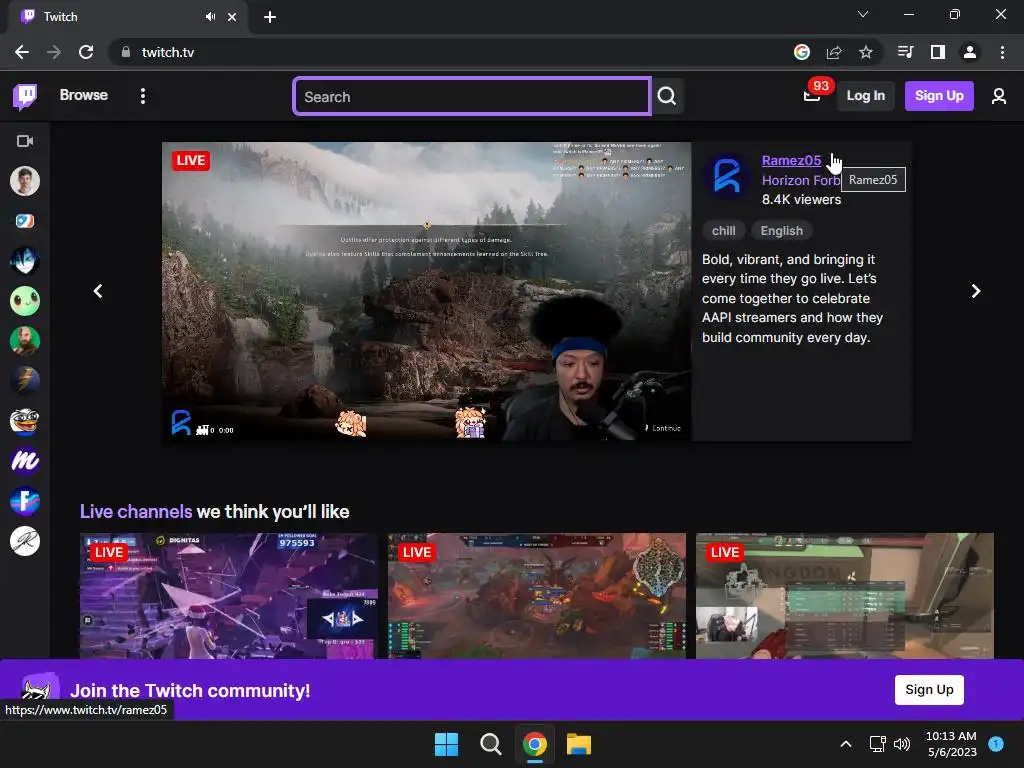
Task: Open the sidebar channel with blue-haired anime avatar
Action: pos(25,261)
